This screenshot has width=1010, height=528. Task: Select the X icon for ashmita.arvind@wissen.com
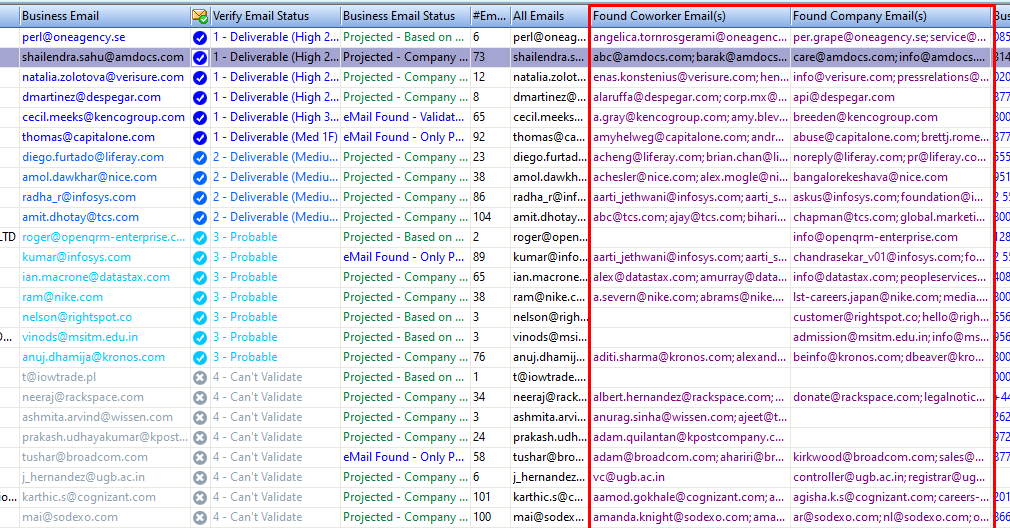tap(200, 417)
